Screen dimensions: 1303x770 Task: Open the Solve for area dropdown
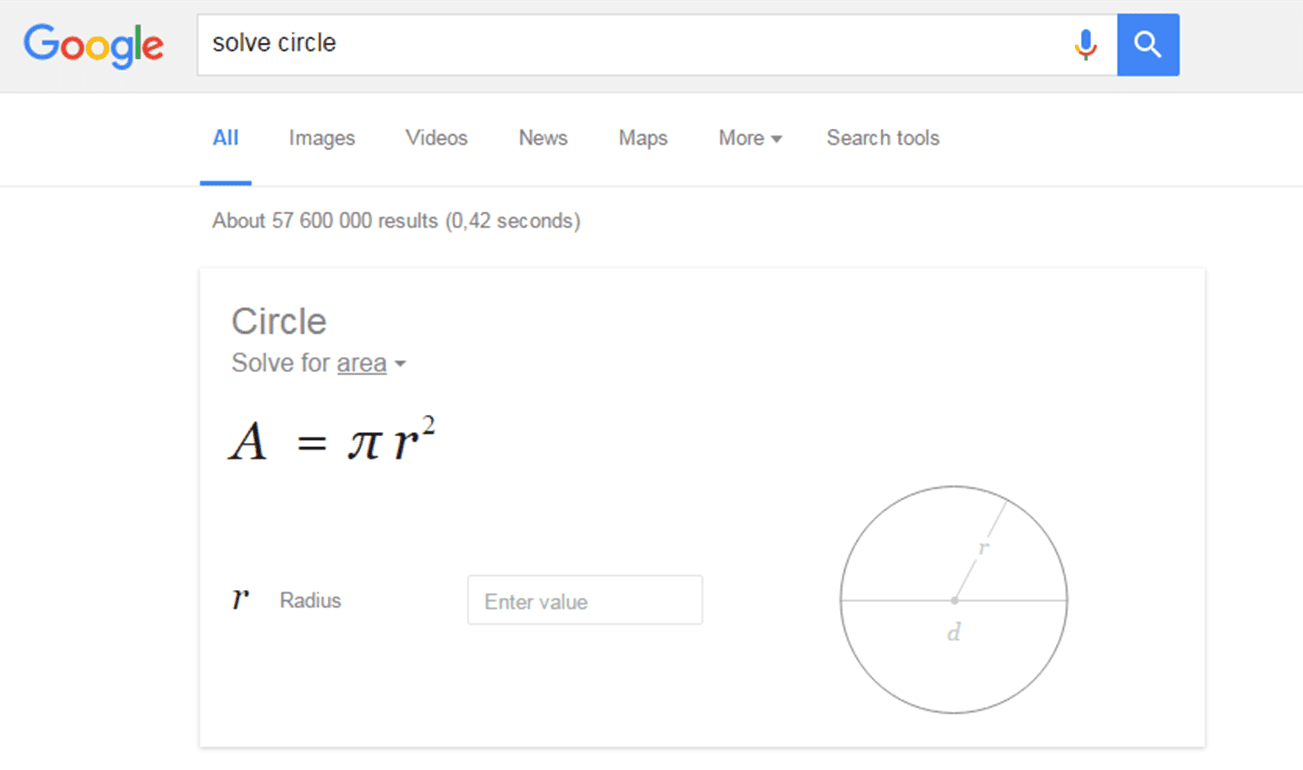pyautogui.click(x=361, y=363)
